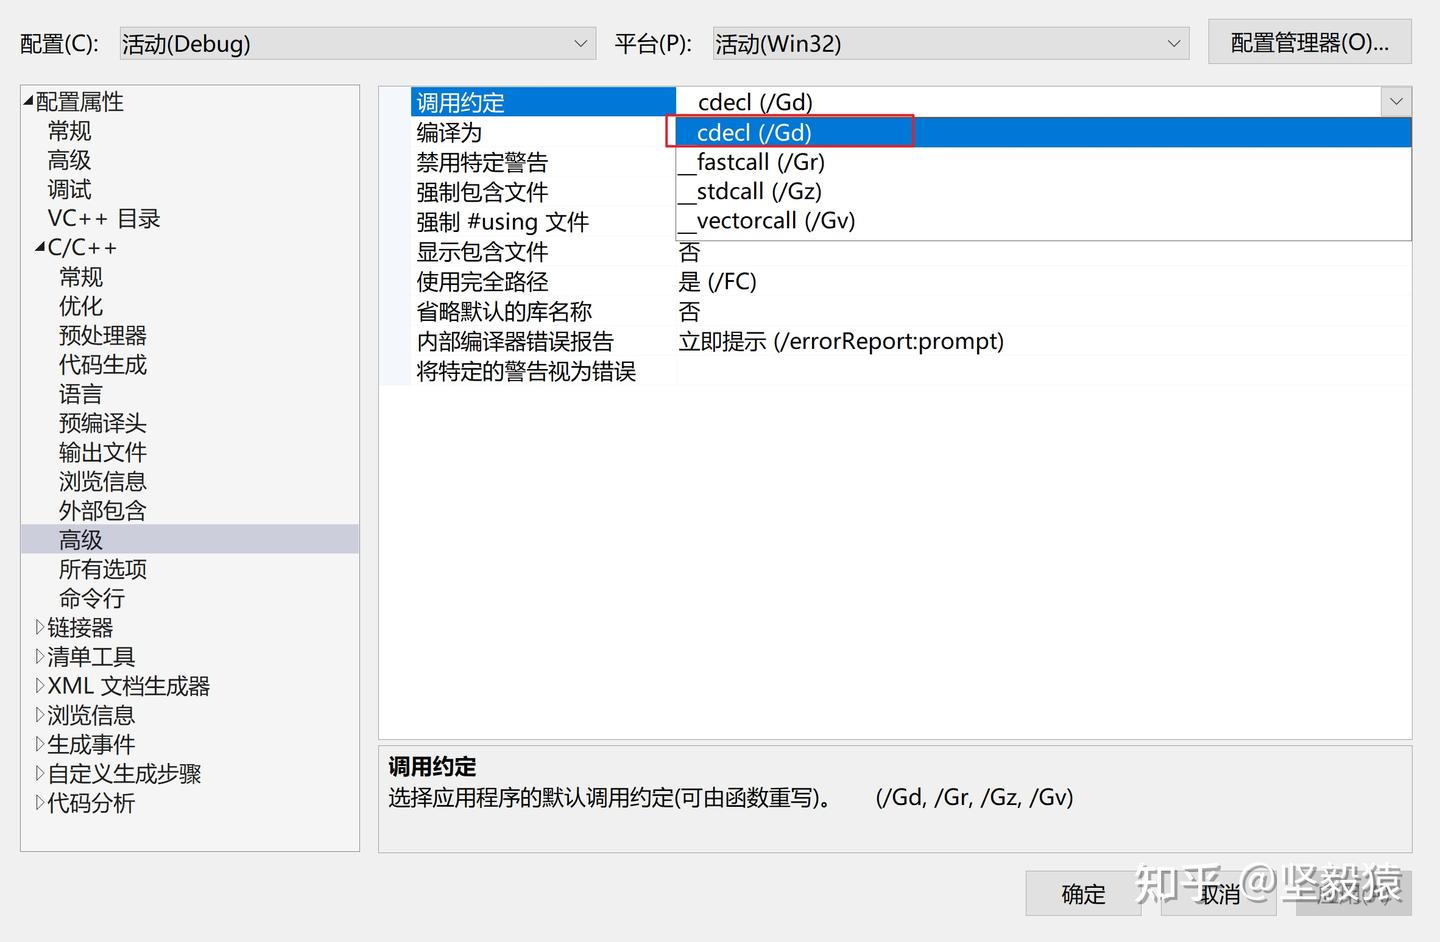Select the 显示包含文件 property row
The image size is (1440, 942).
[483, 252]
